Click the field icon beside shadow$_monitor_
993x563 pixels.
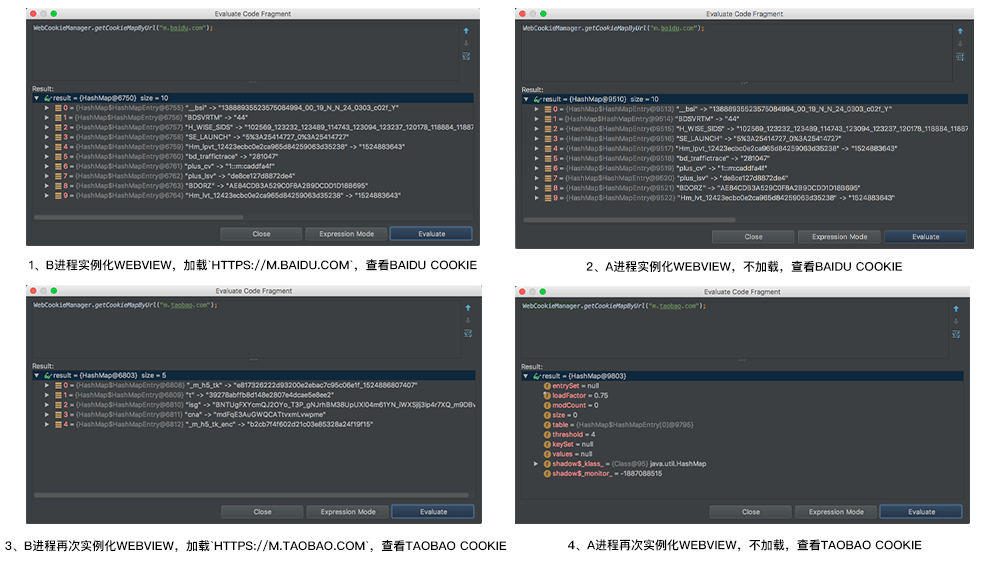[x=547, y=473]
